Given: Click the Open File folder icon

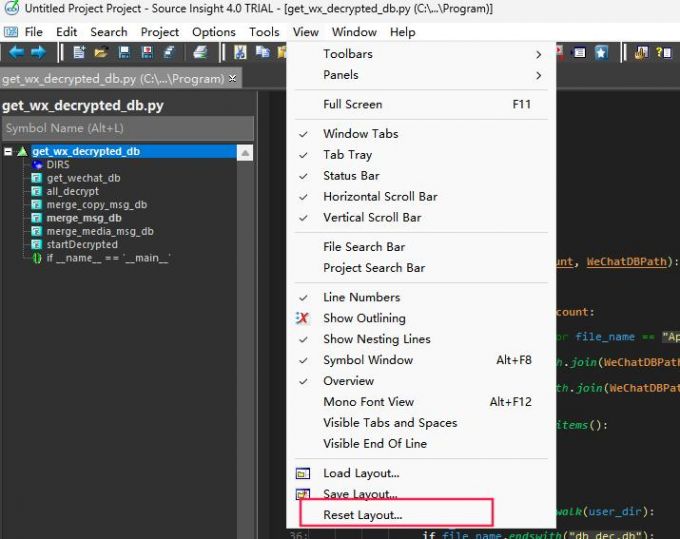Looking at the screenshot, I should pos(100,52).
